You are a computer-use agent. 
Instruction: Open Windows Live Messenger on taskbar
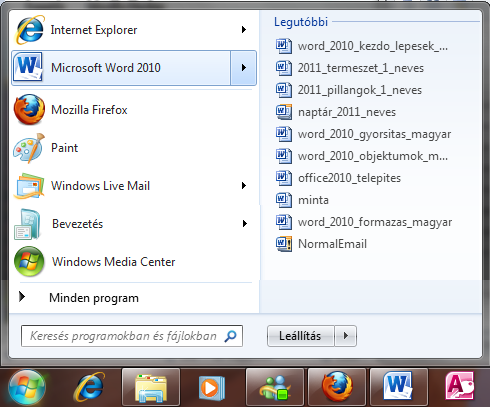point(275,388)
